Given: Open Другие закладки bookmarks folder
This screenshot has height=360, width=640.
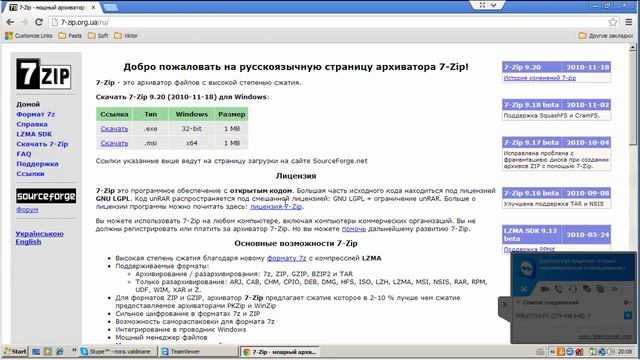Looking at the screenshot, I should tap(606, 36).
